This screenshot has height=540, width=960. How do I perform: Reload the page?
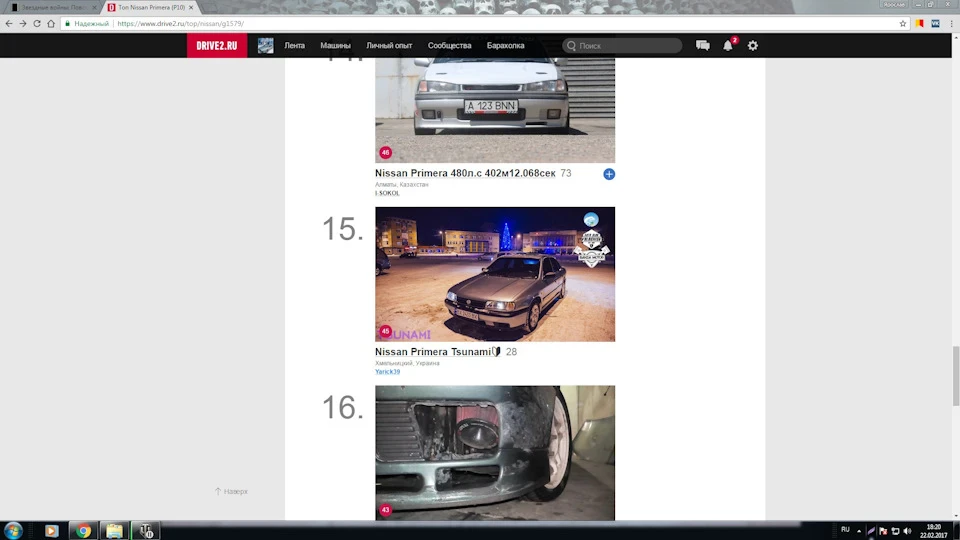37,23
